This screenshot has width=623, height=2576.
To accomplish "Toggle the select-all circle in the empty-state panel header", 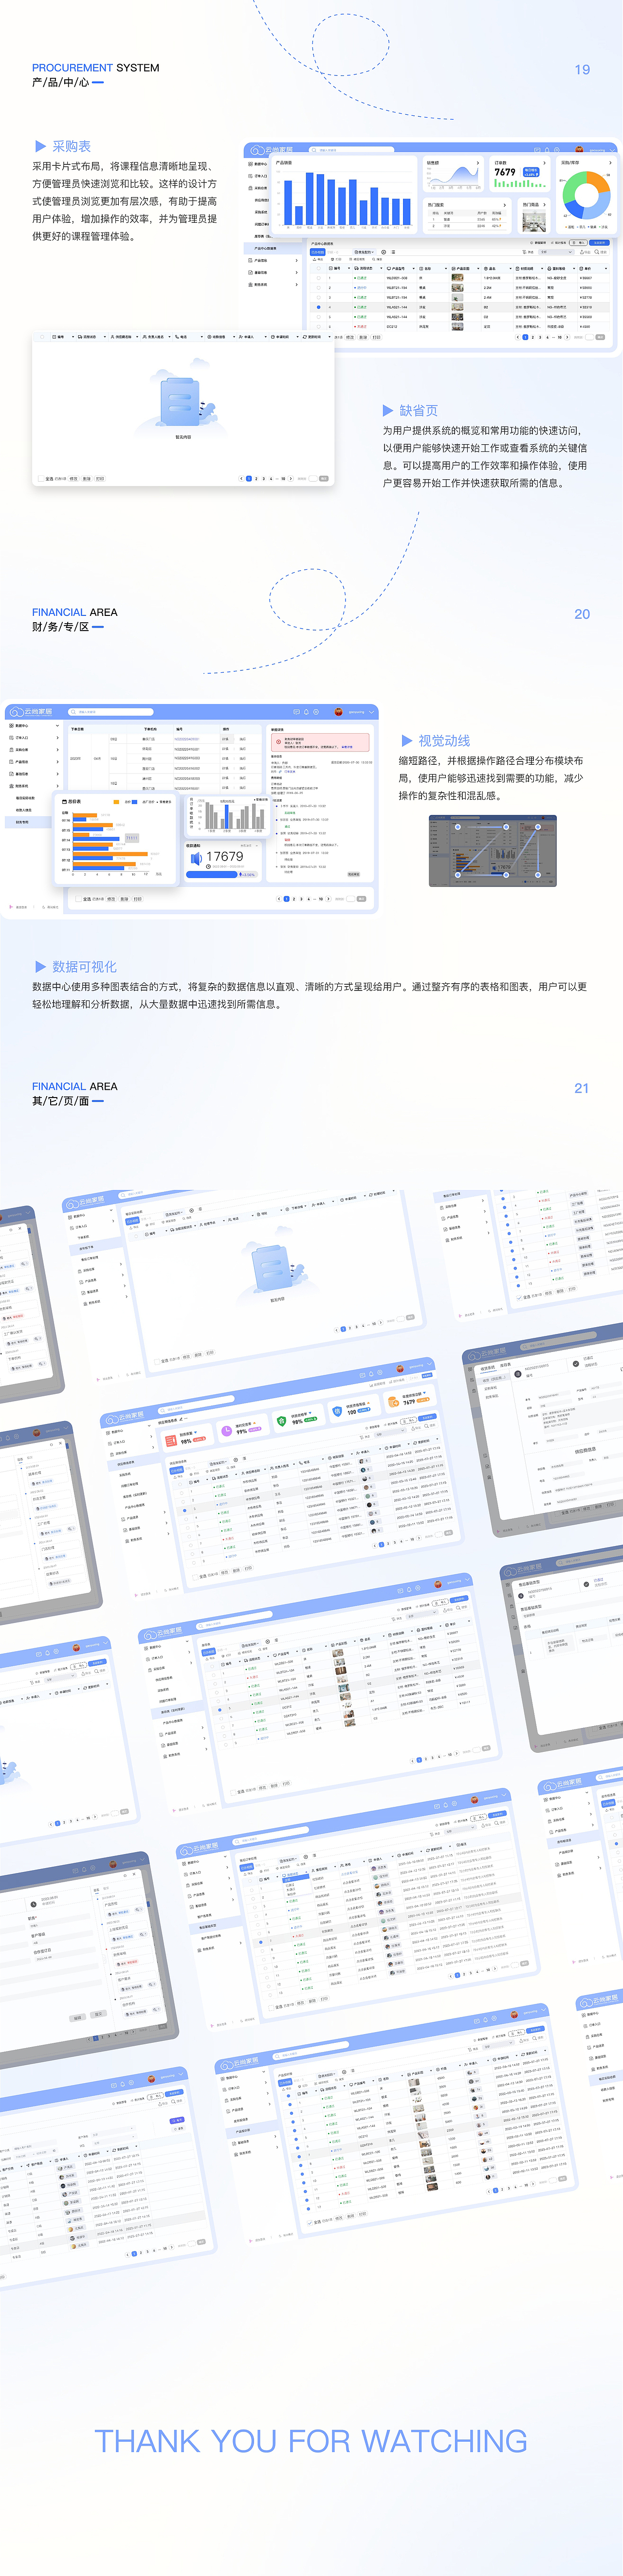I will [x=42, y=337].
